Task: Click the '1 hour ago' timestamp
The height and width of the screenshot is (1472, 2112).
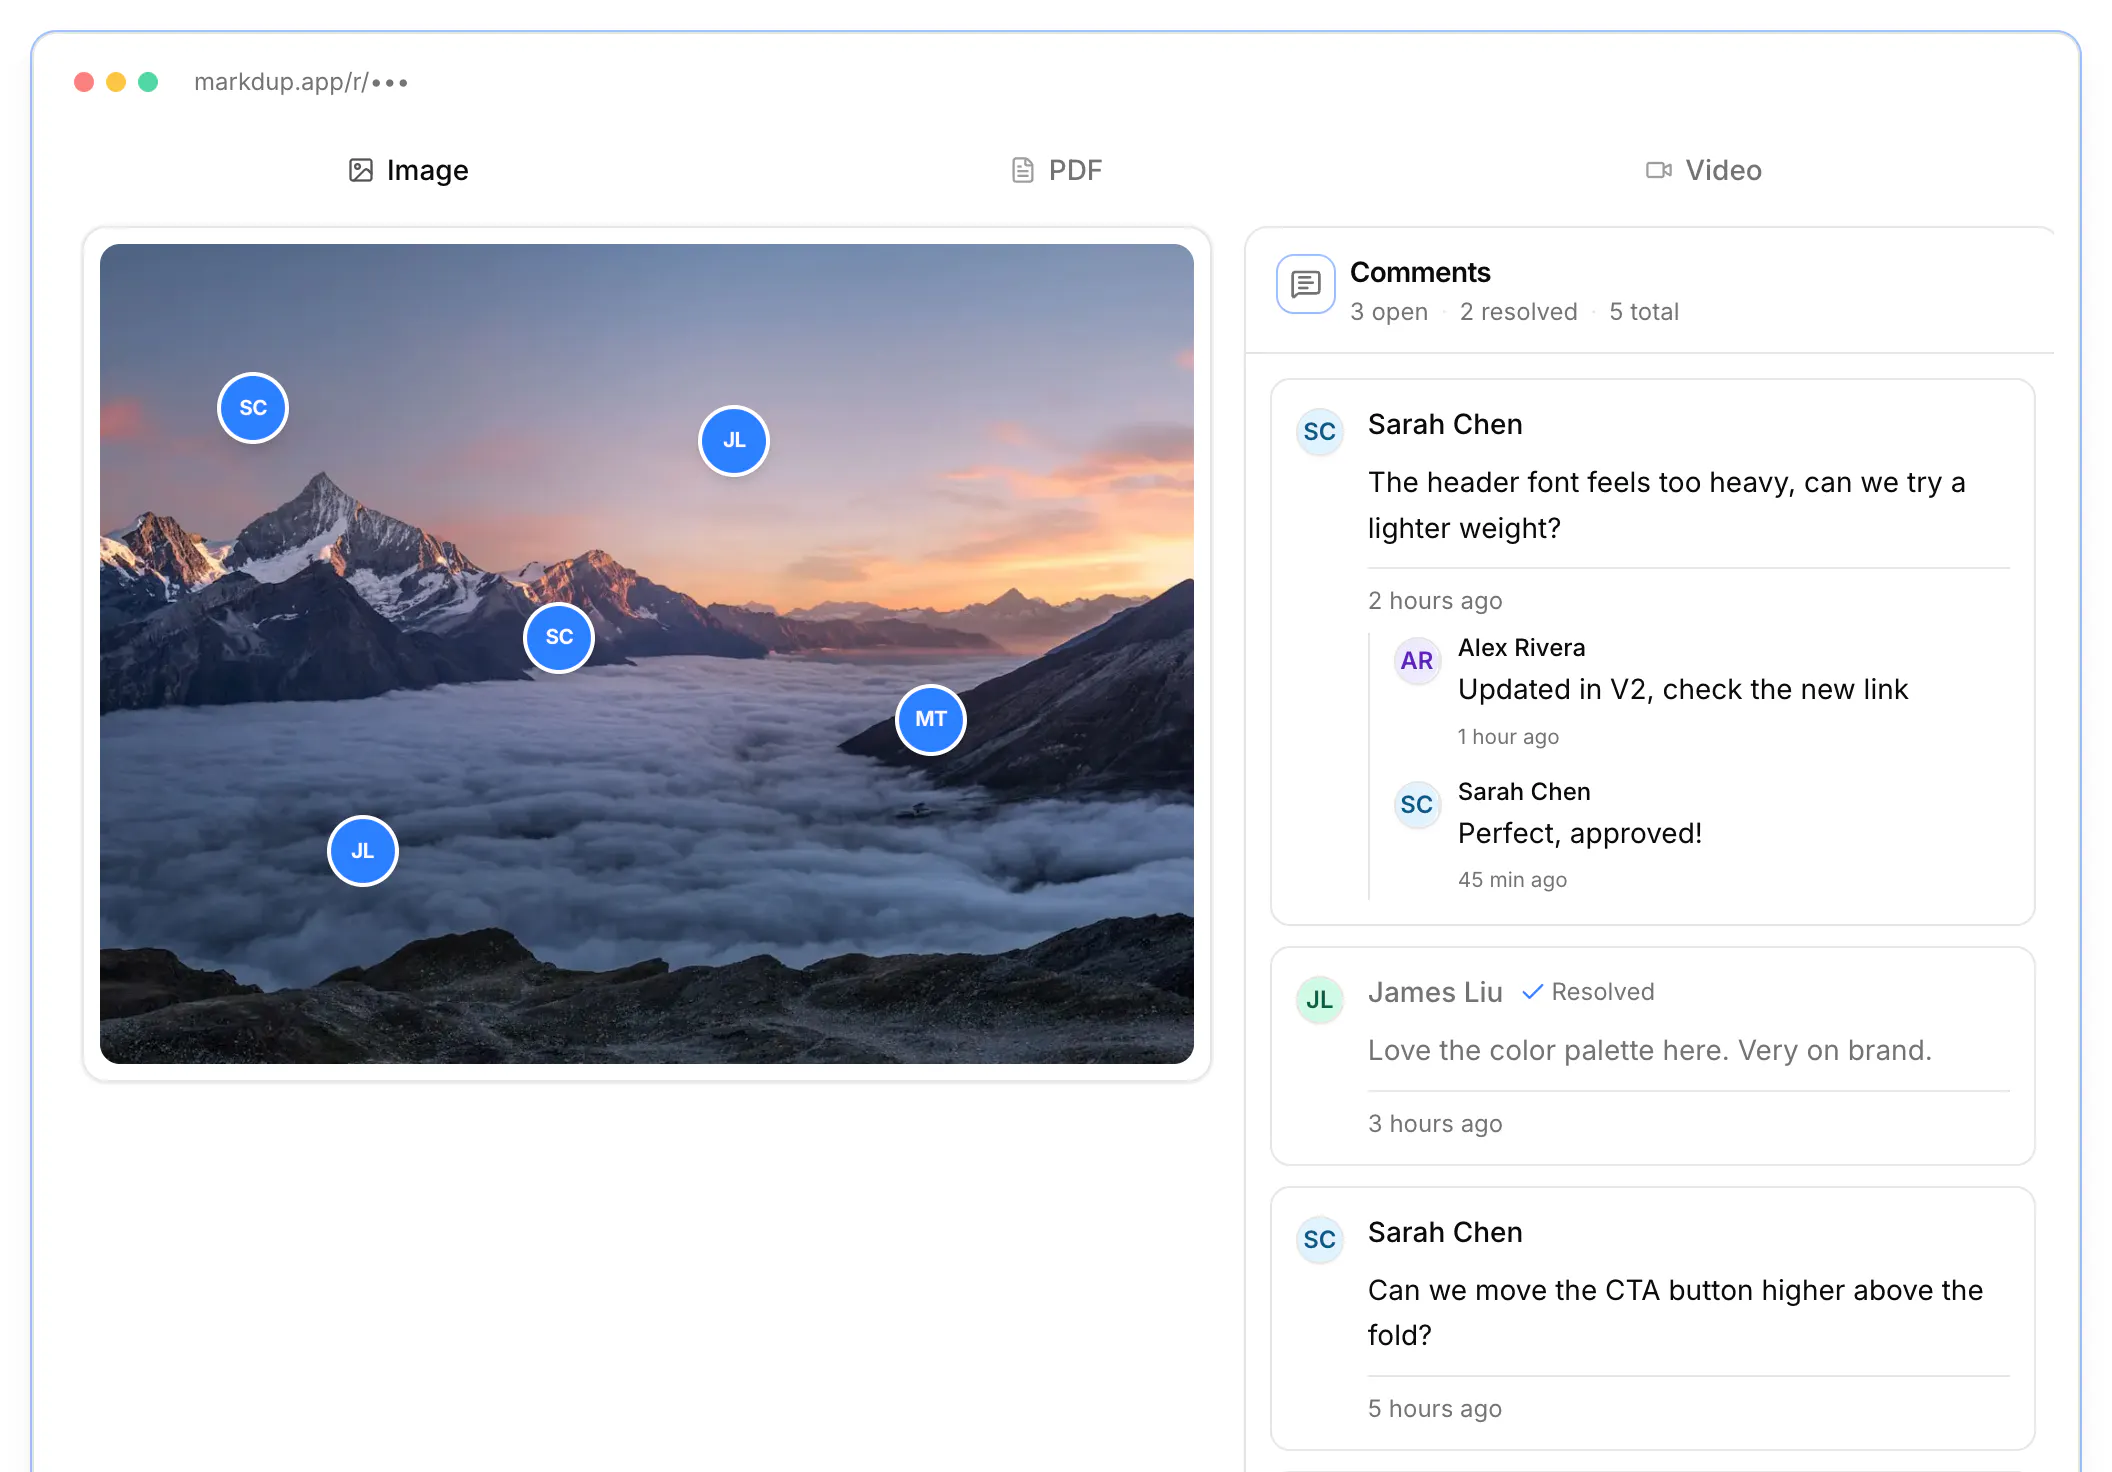Action: (1508, 737)
